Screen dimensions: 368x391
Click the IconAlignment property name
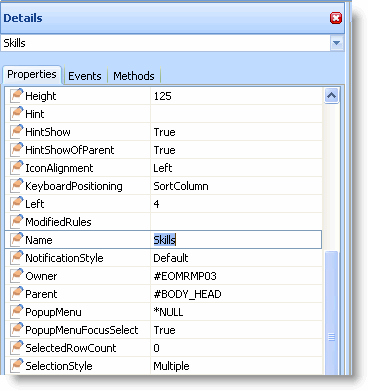pos(59,168)
